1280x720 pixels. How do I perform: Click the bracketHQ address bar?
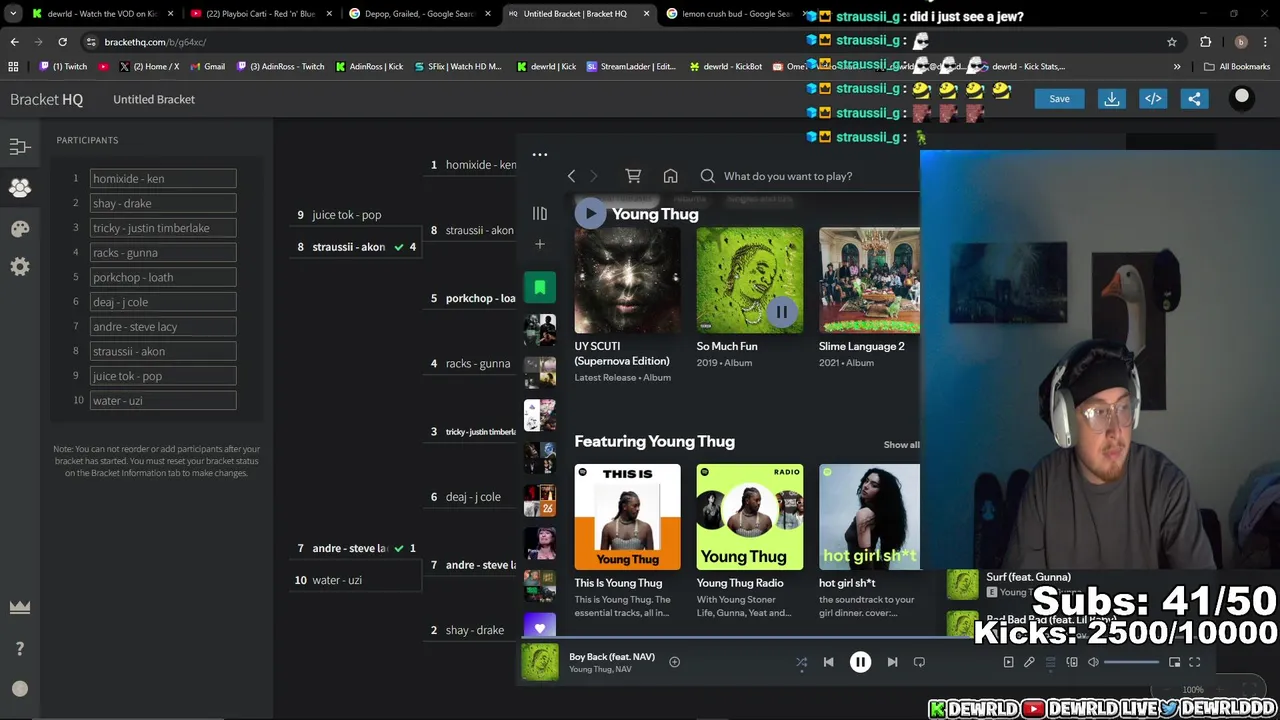pos(620,42)
